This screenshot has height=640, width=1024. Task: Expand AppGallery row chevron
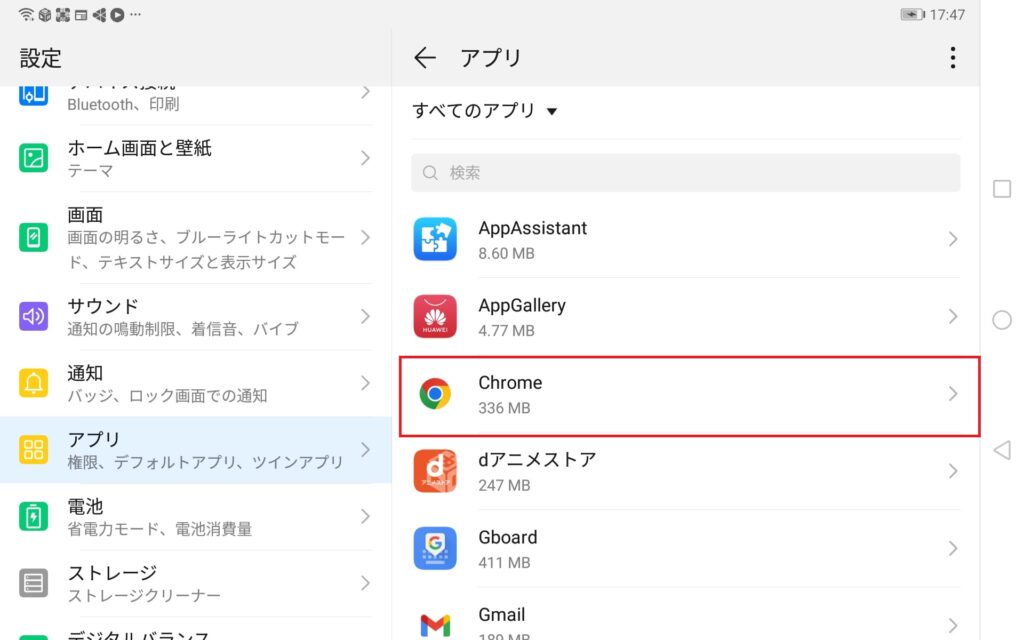click(953, 317)
